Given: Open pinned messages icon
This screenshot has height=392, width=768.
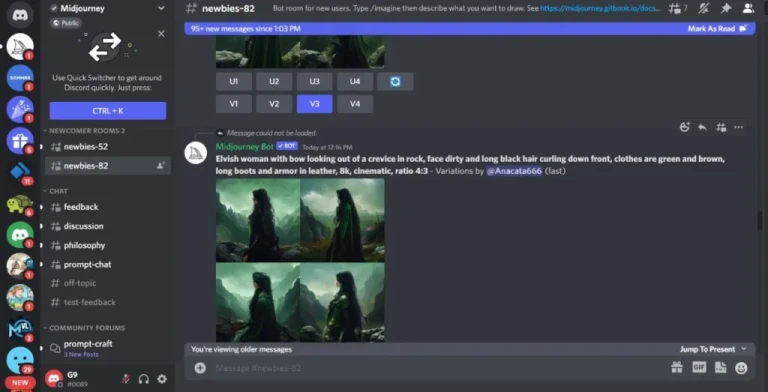Looking at the screenshot, I should click(x=726, y=8).
